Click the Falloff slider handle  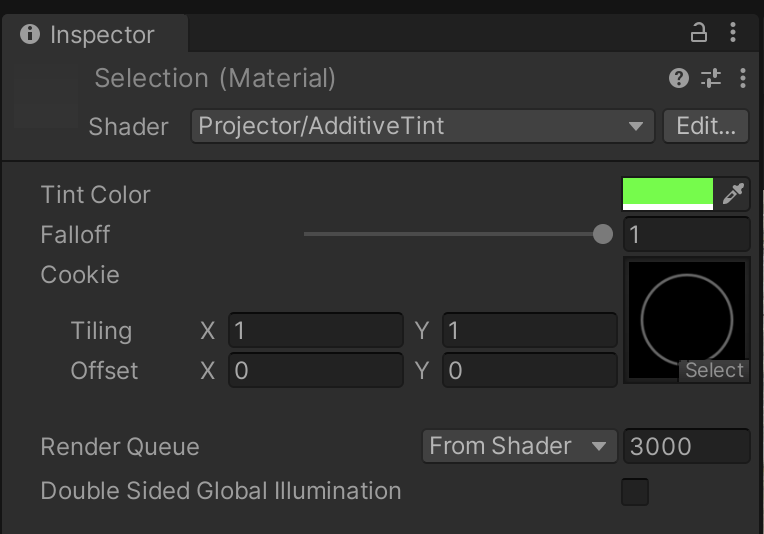pos(603,235)
